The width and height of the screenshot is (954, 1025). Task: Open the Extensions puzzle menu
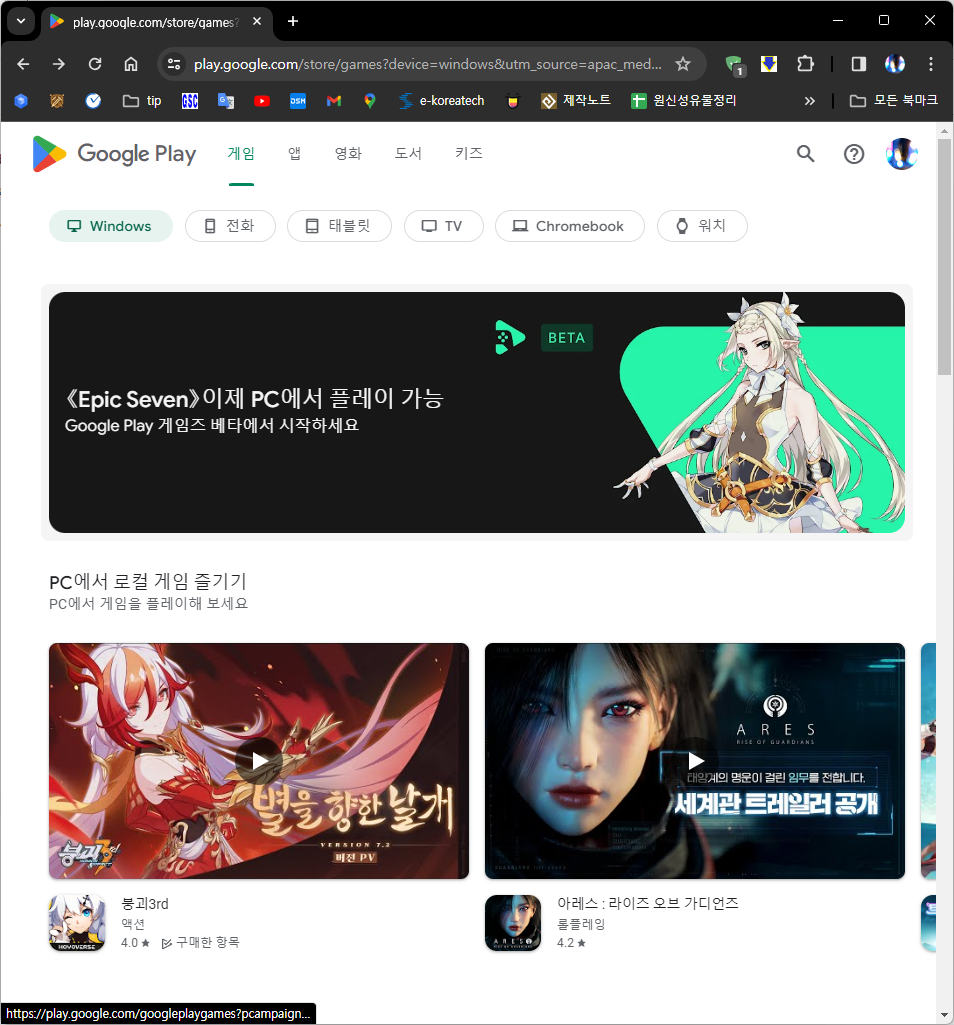tap(806, 64)
